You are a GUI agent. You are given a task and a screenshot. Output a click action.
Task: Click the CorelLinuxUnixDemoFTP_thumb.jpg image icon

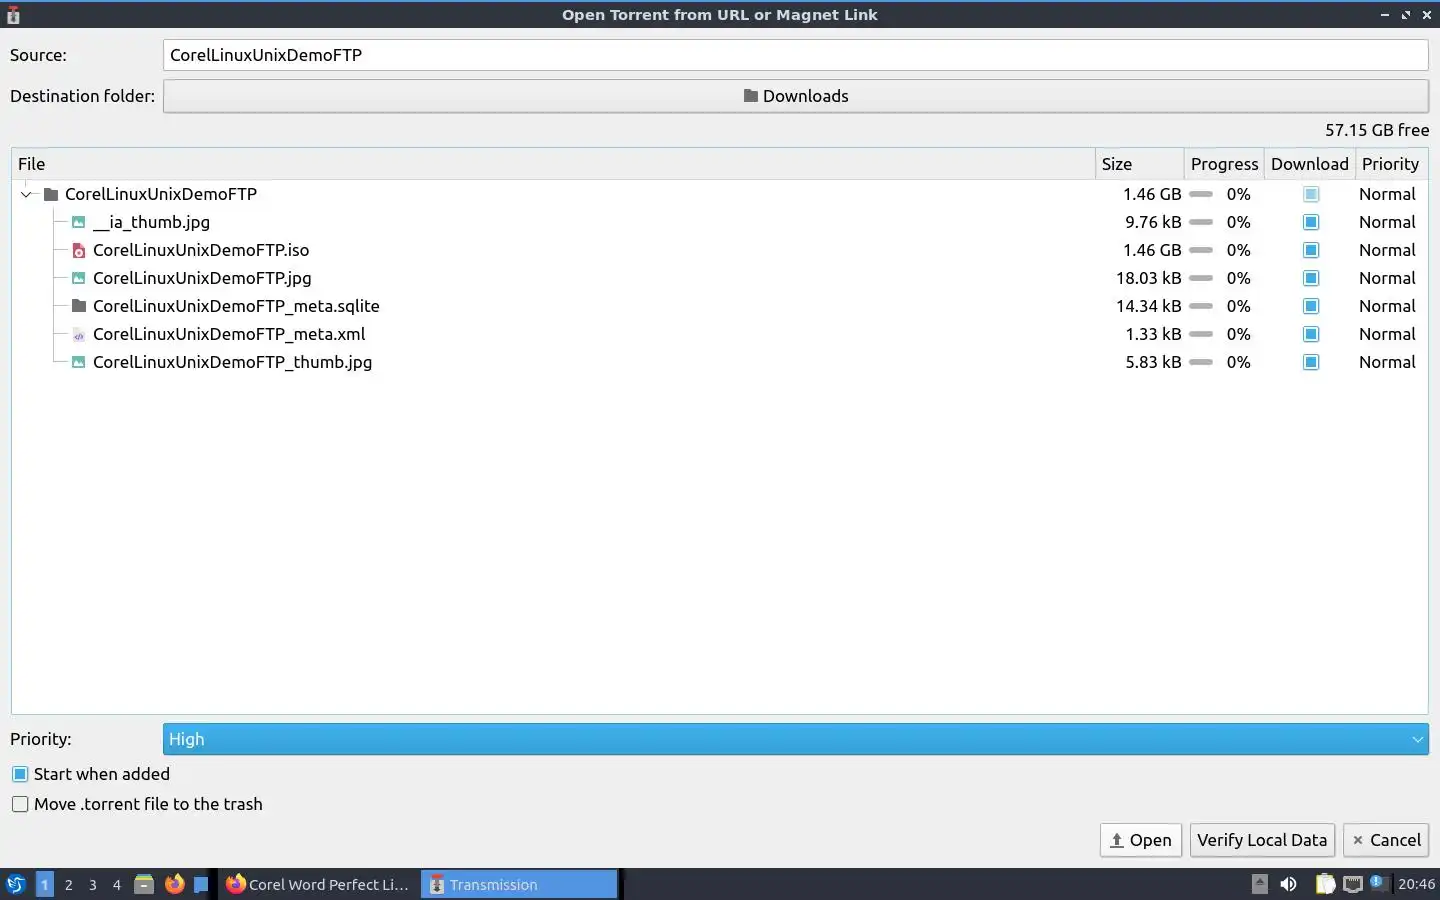[x=79, y=362]
